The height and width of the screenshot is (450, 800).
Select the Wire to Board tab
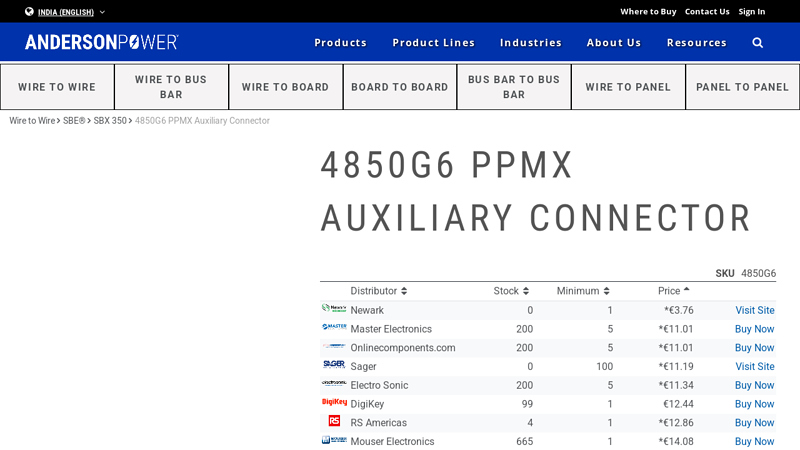[286, 87]
